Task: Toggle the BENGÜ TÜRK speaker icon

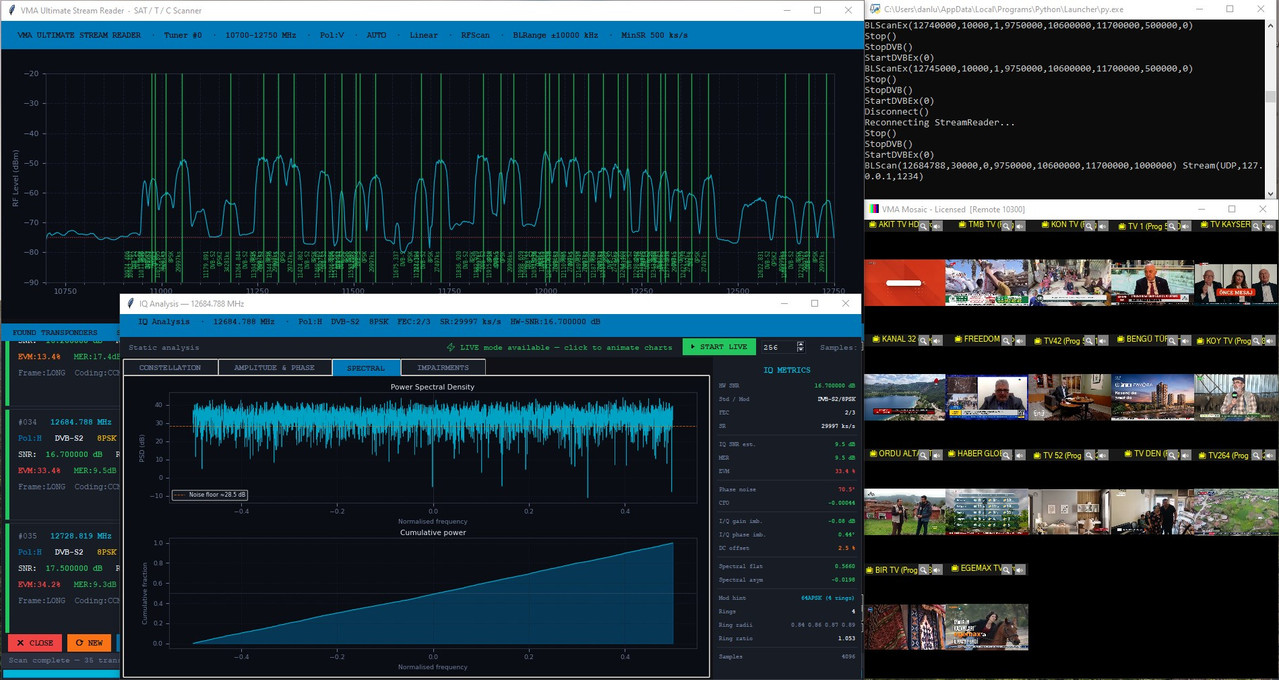Action: pyautogui.click(x=1186, y=341)
